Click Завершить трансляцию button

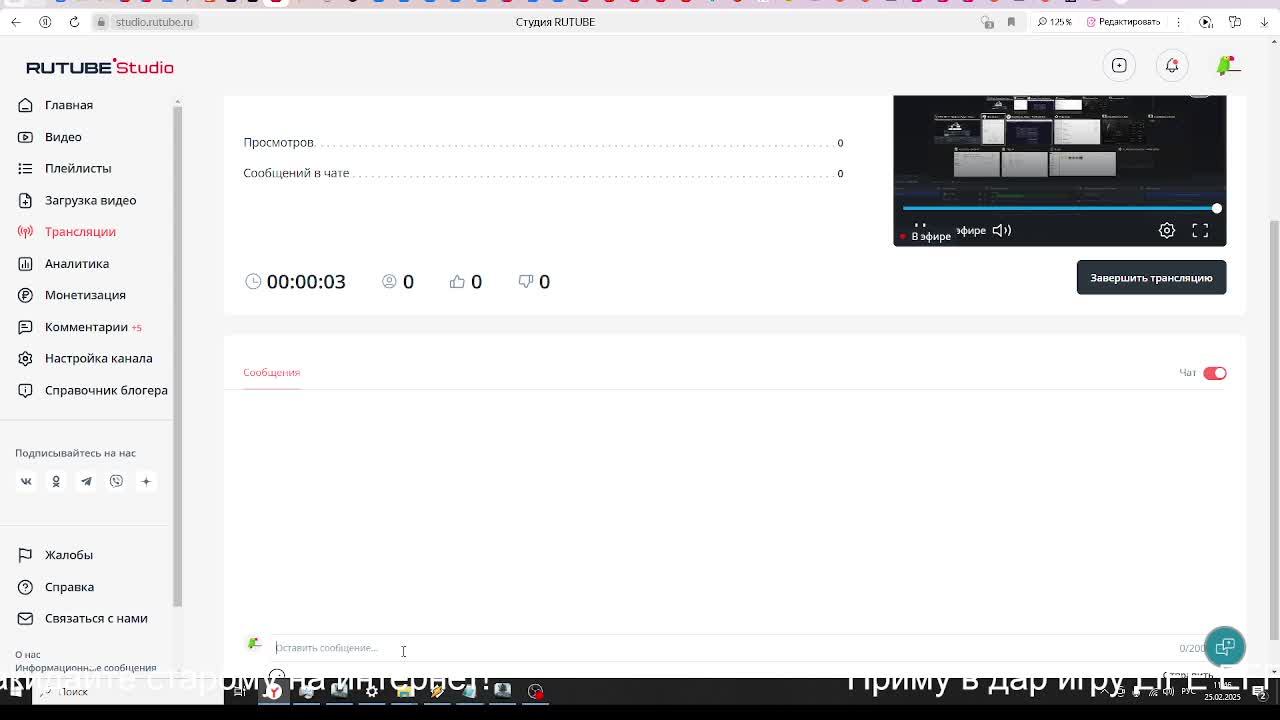coord(1151,278)
